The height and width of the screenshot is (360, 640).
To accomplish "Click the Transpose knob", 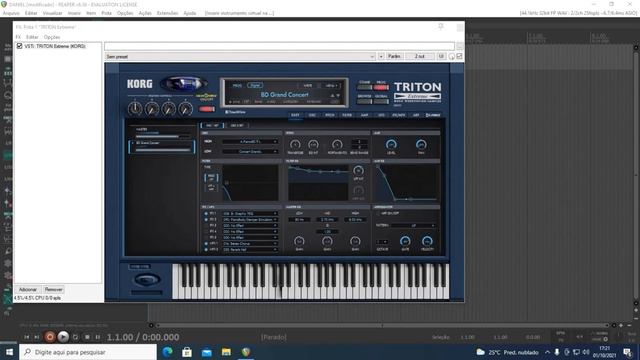I will point(295,144).
